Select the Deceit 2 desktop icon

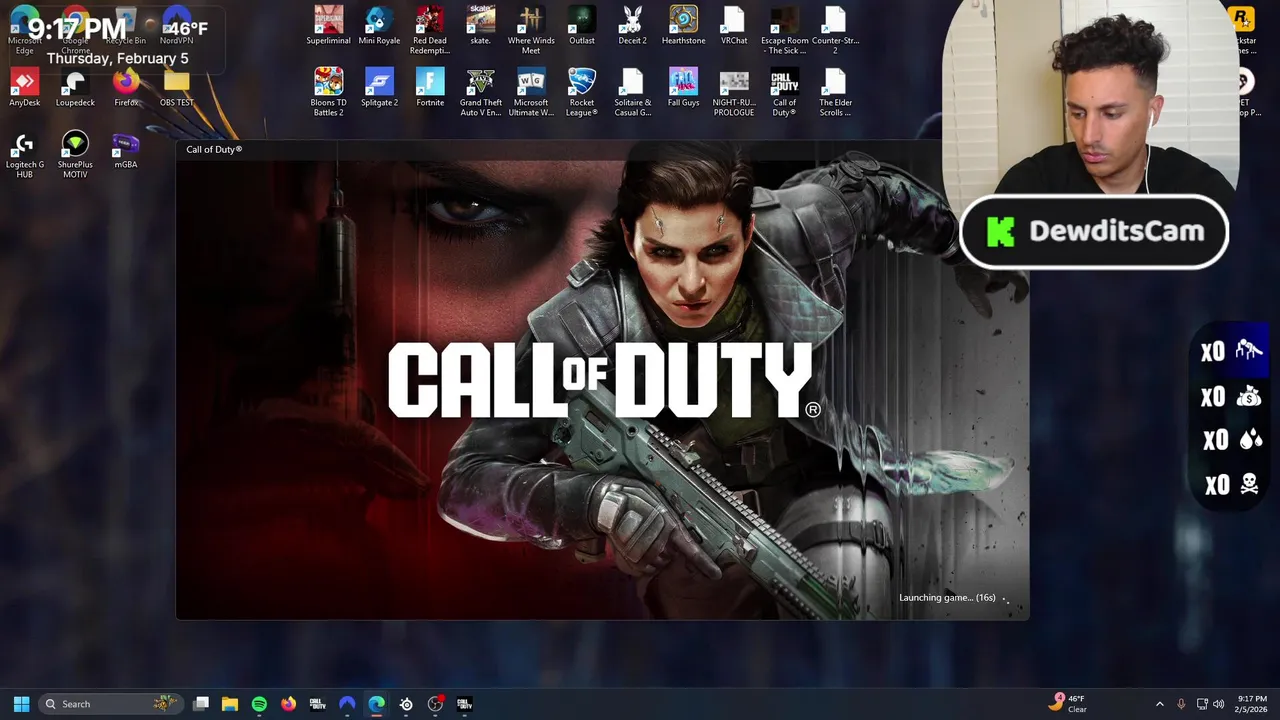coord(632,26)
